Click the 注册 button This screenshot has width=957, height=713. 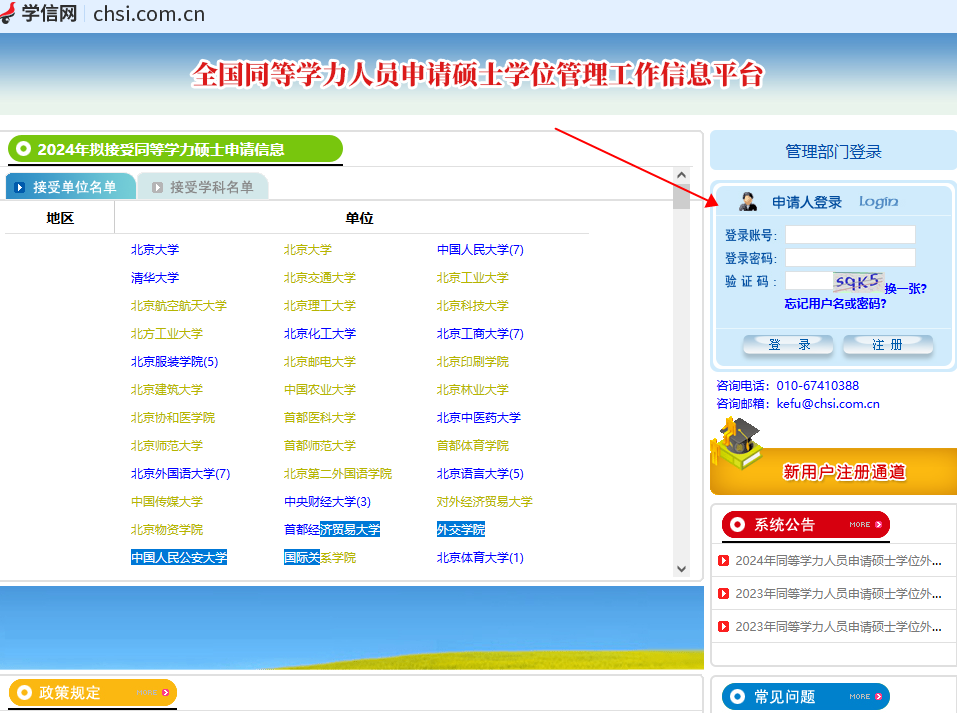click(x=888, y=345)
